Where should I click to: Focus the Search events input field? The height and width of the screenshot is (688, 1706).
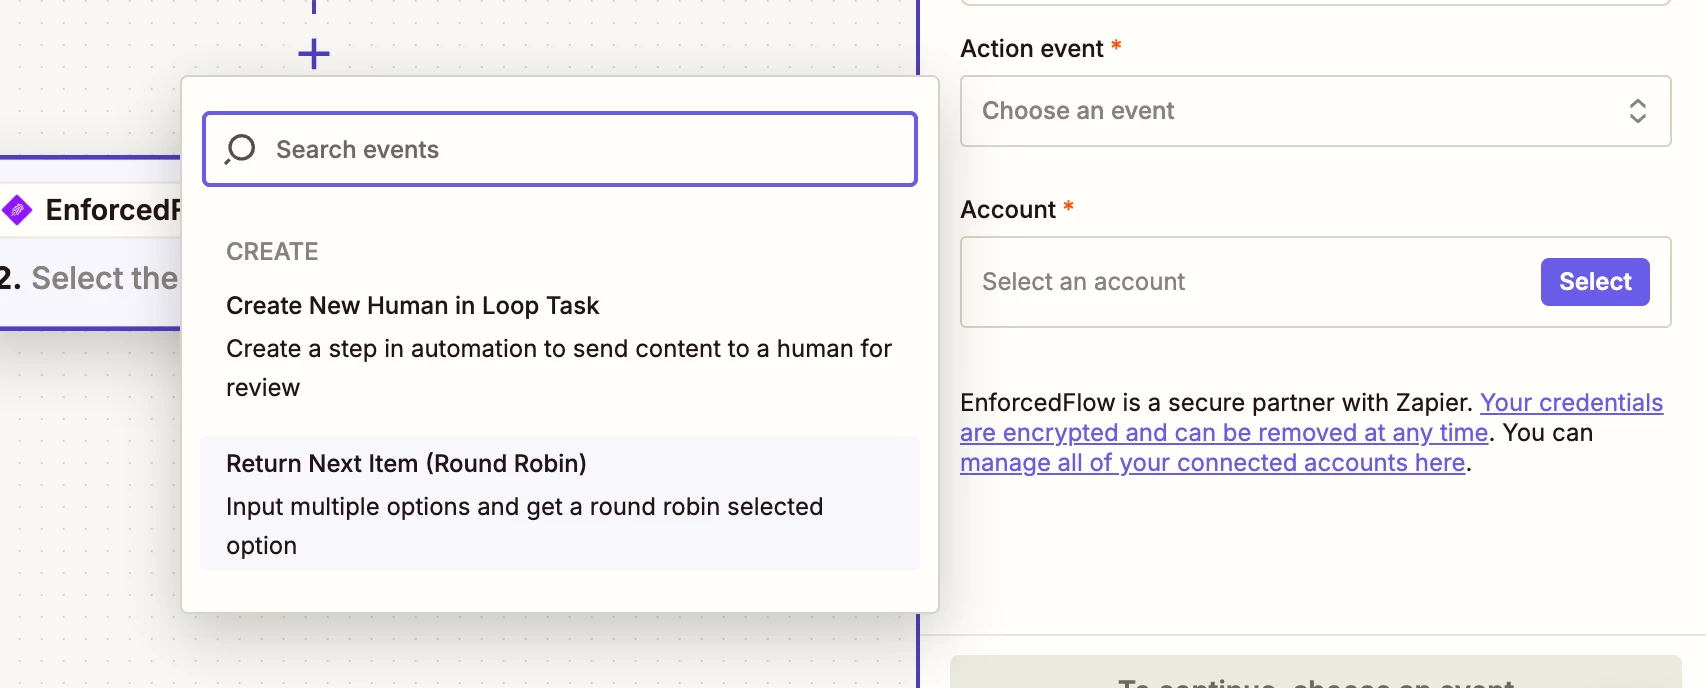click(560, 149)
